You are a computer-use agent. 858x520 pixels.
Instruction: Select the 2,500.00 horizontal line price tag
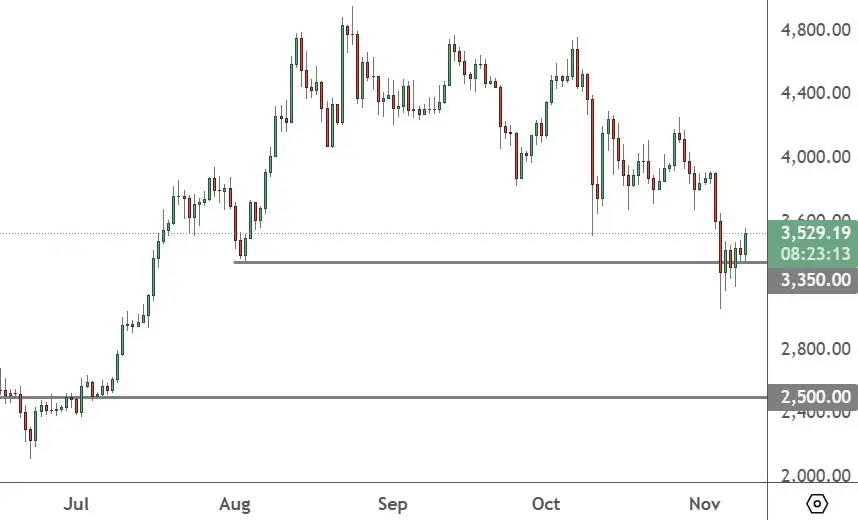click(x=811, y=398)
